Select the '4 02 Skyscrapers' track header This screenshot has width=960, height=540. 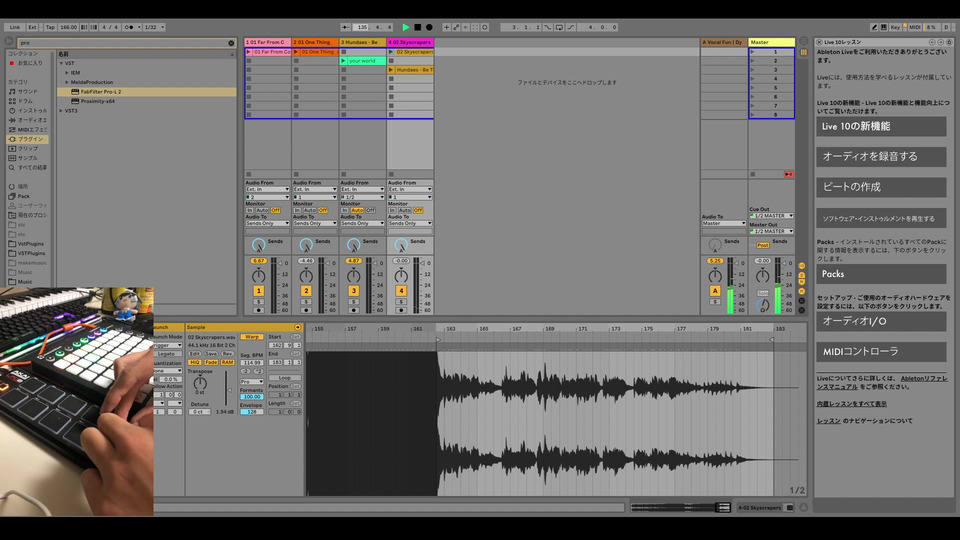point(410,42)
